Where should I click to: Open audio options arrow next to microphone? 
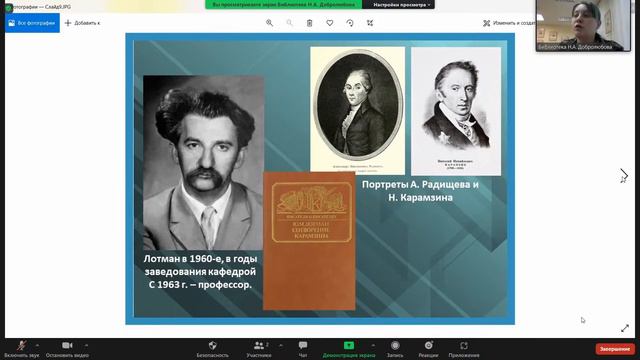(37, 345)
